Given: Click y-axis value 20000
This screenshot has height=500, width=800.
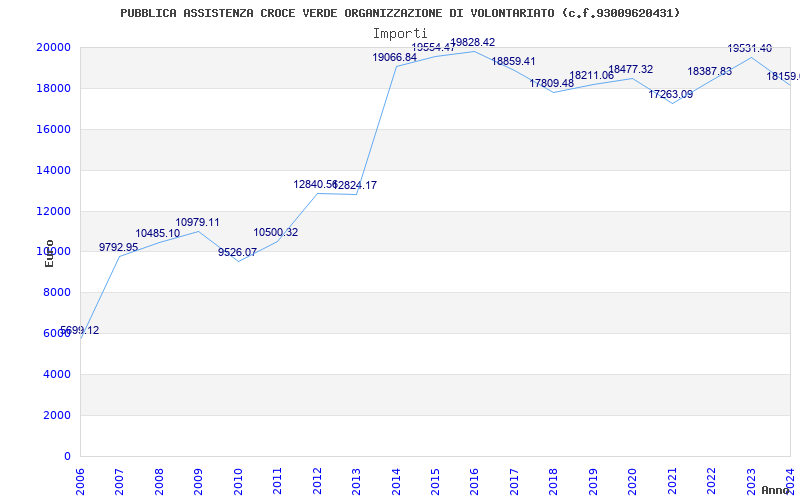Looking at the screenshot, I should coord(53,47).
